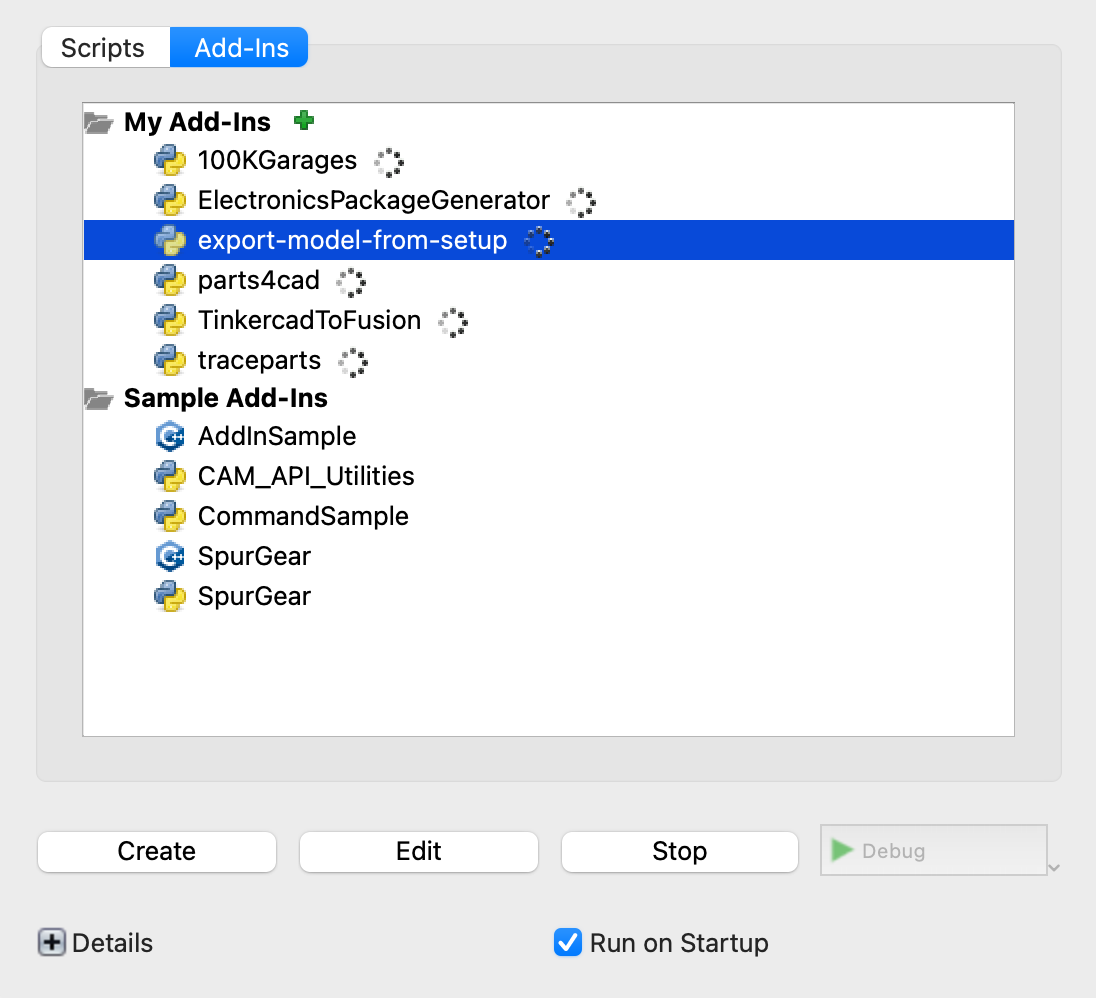Click the Python icon beside TinkercadToFusion
The width and height of the screenshot is (1096, 998).
tap(170, 321)
